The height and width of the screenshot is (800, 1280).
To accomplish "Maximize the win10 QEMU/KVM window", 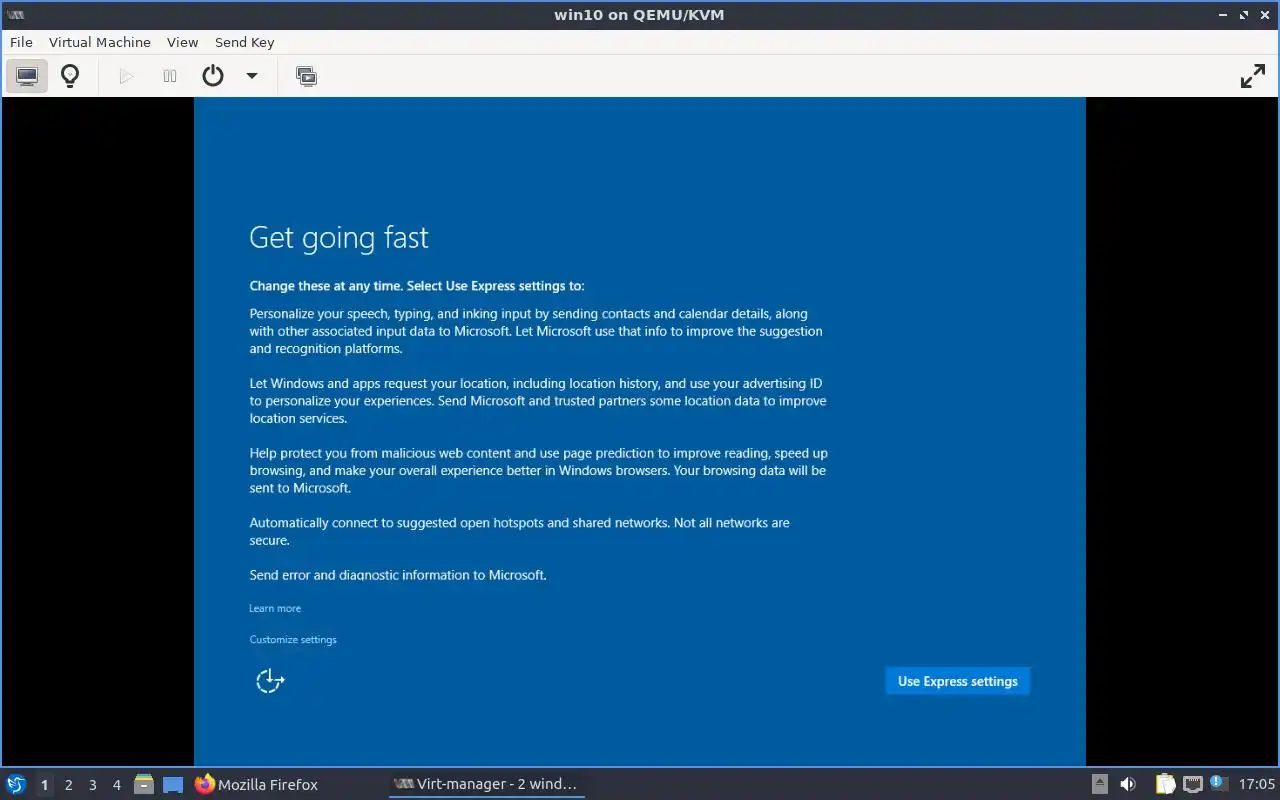I will click(1245, 15).
